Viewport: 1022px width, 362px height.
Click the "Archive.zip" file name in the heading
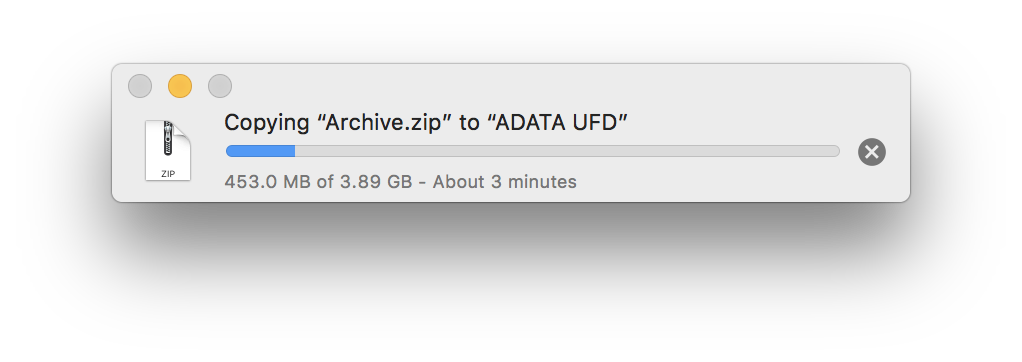pyautogui.click(x=383, y=123)
